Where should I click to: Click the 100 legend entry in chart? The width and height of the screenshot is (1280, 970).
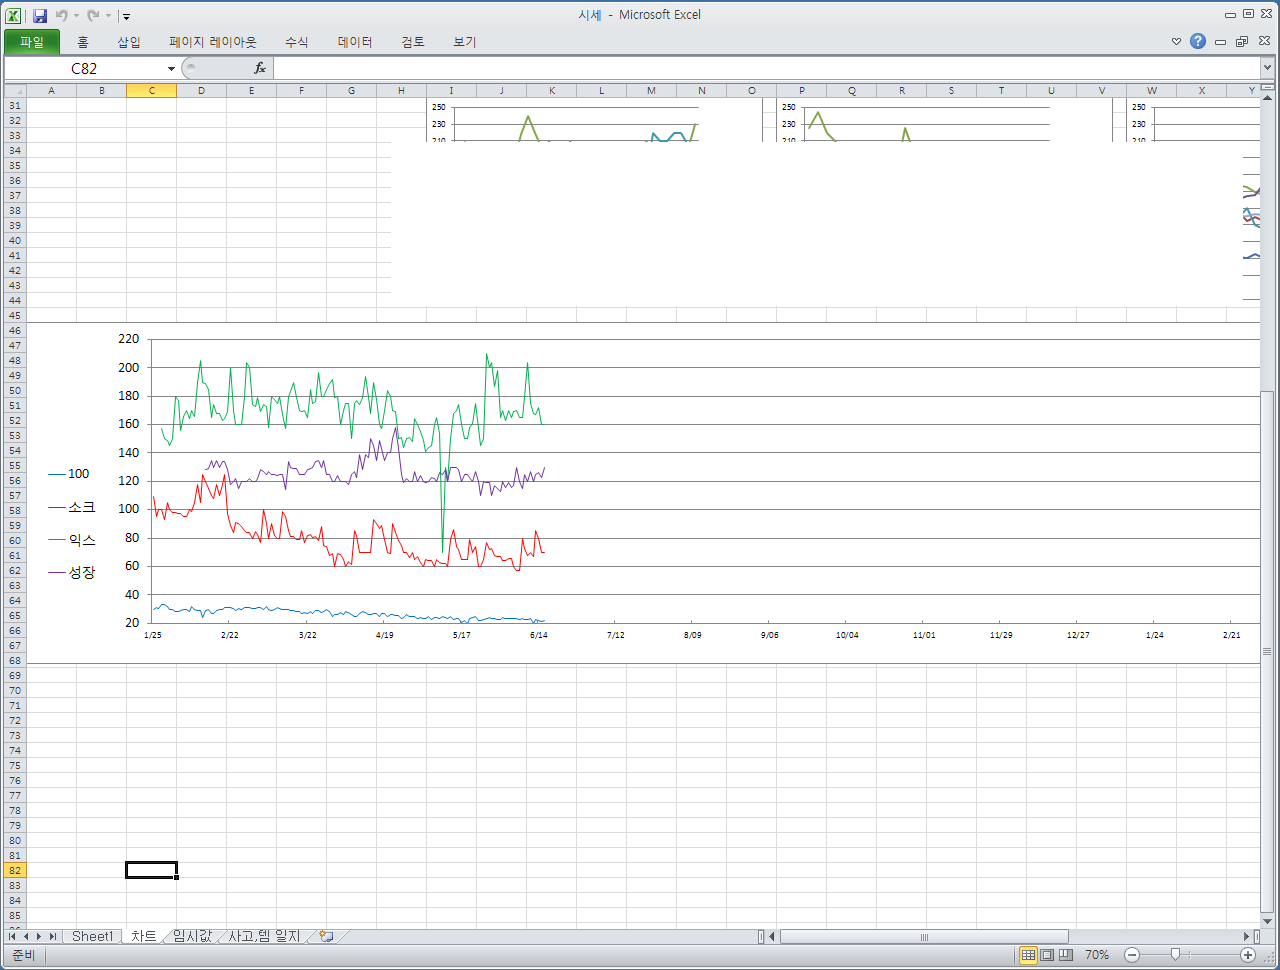point(69,474)
